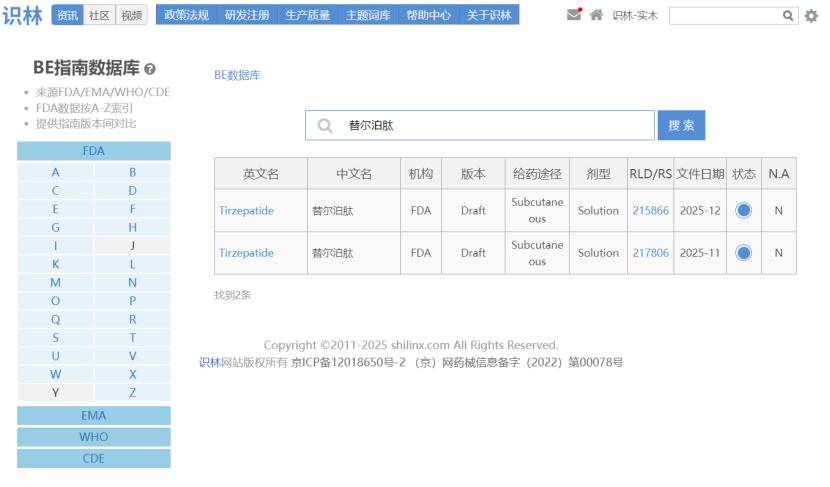Viewport: 830px width, 487px height.
Task: Expand the EMA section in sidebar
Action: click(x=94, y=415)
